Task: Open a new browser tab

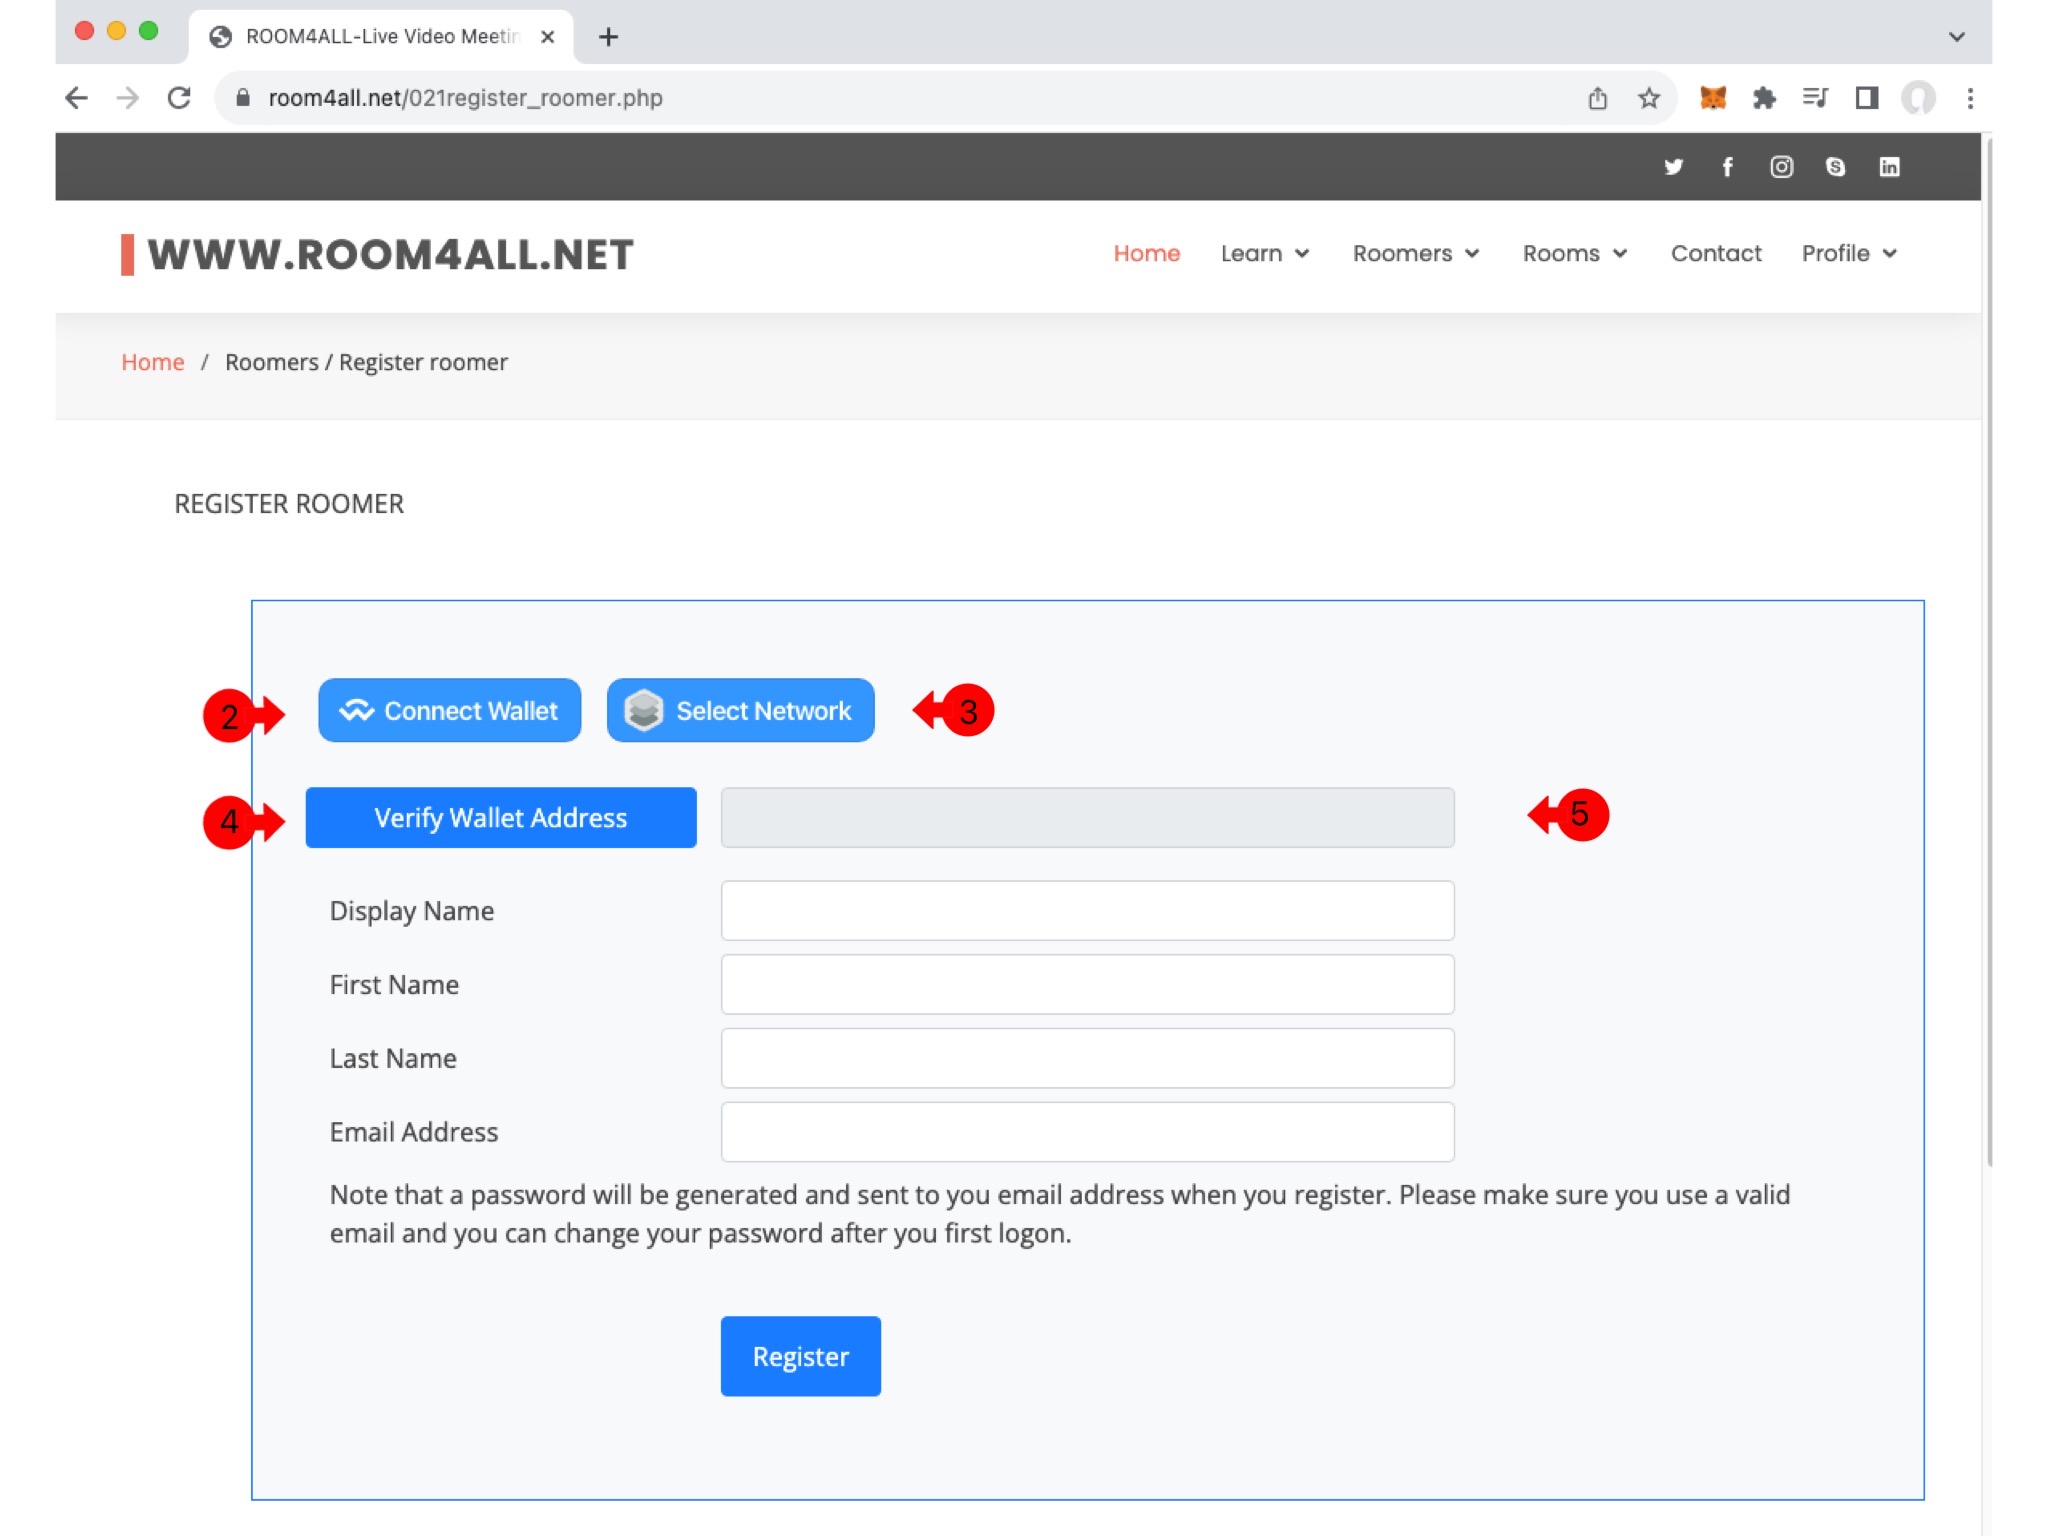Action: click(608, 37)
